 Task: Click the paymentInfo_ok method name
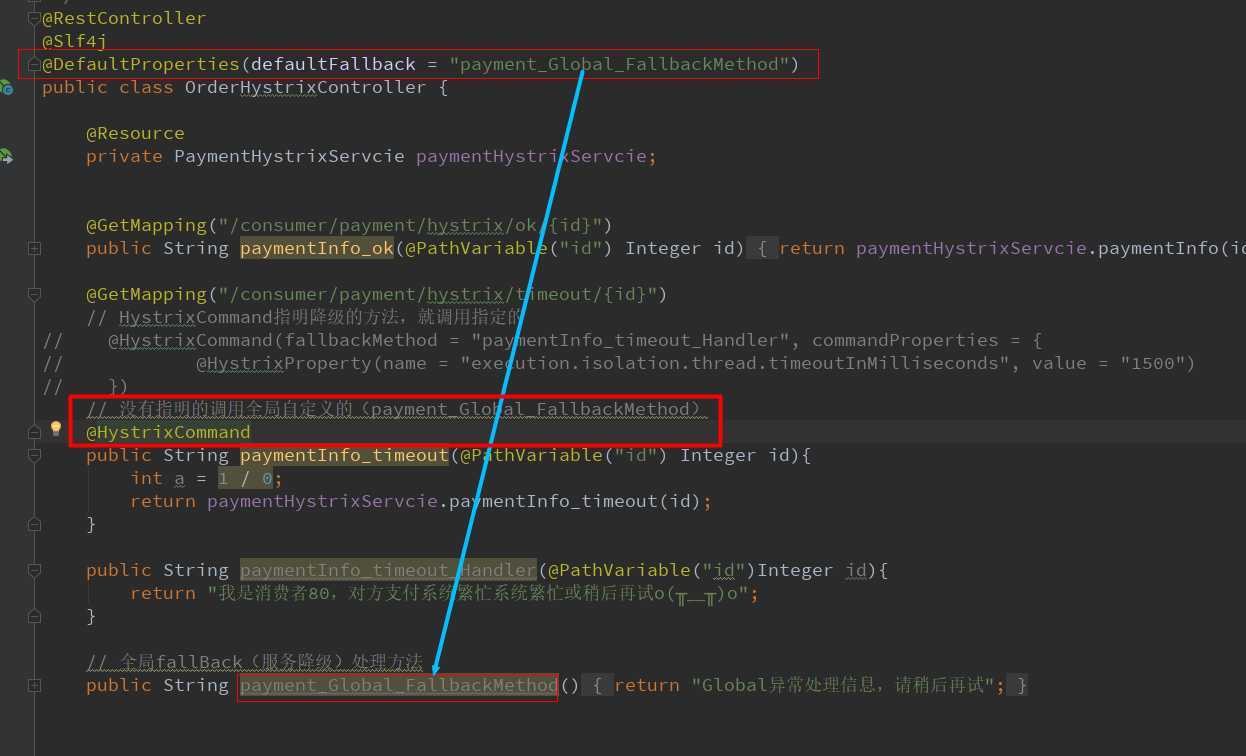(317, 248)
